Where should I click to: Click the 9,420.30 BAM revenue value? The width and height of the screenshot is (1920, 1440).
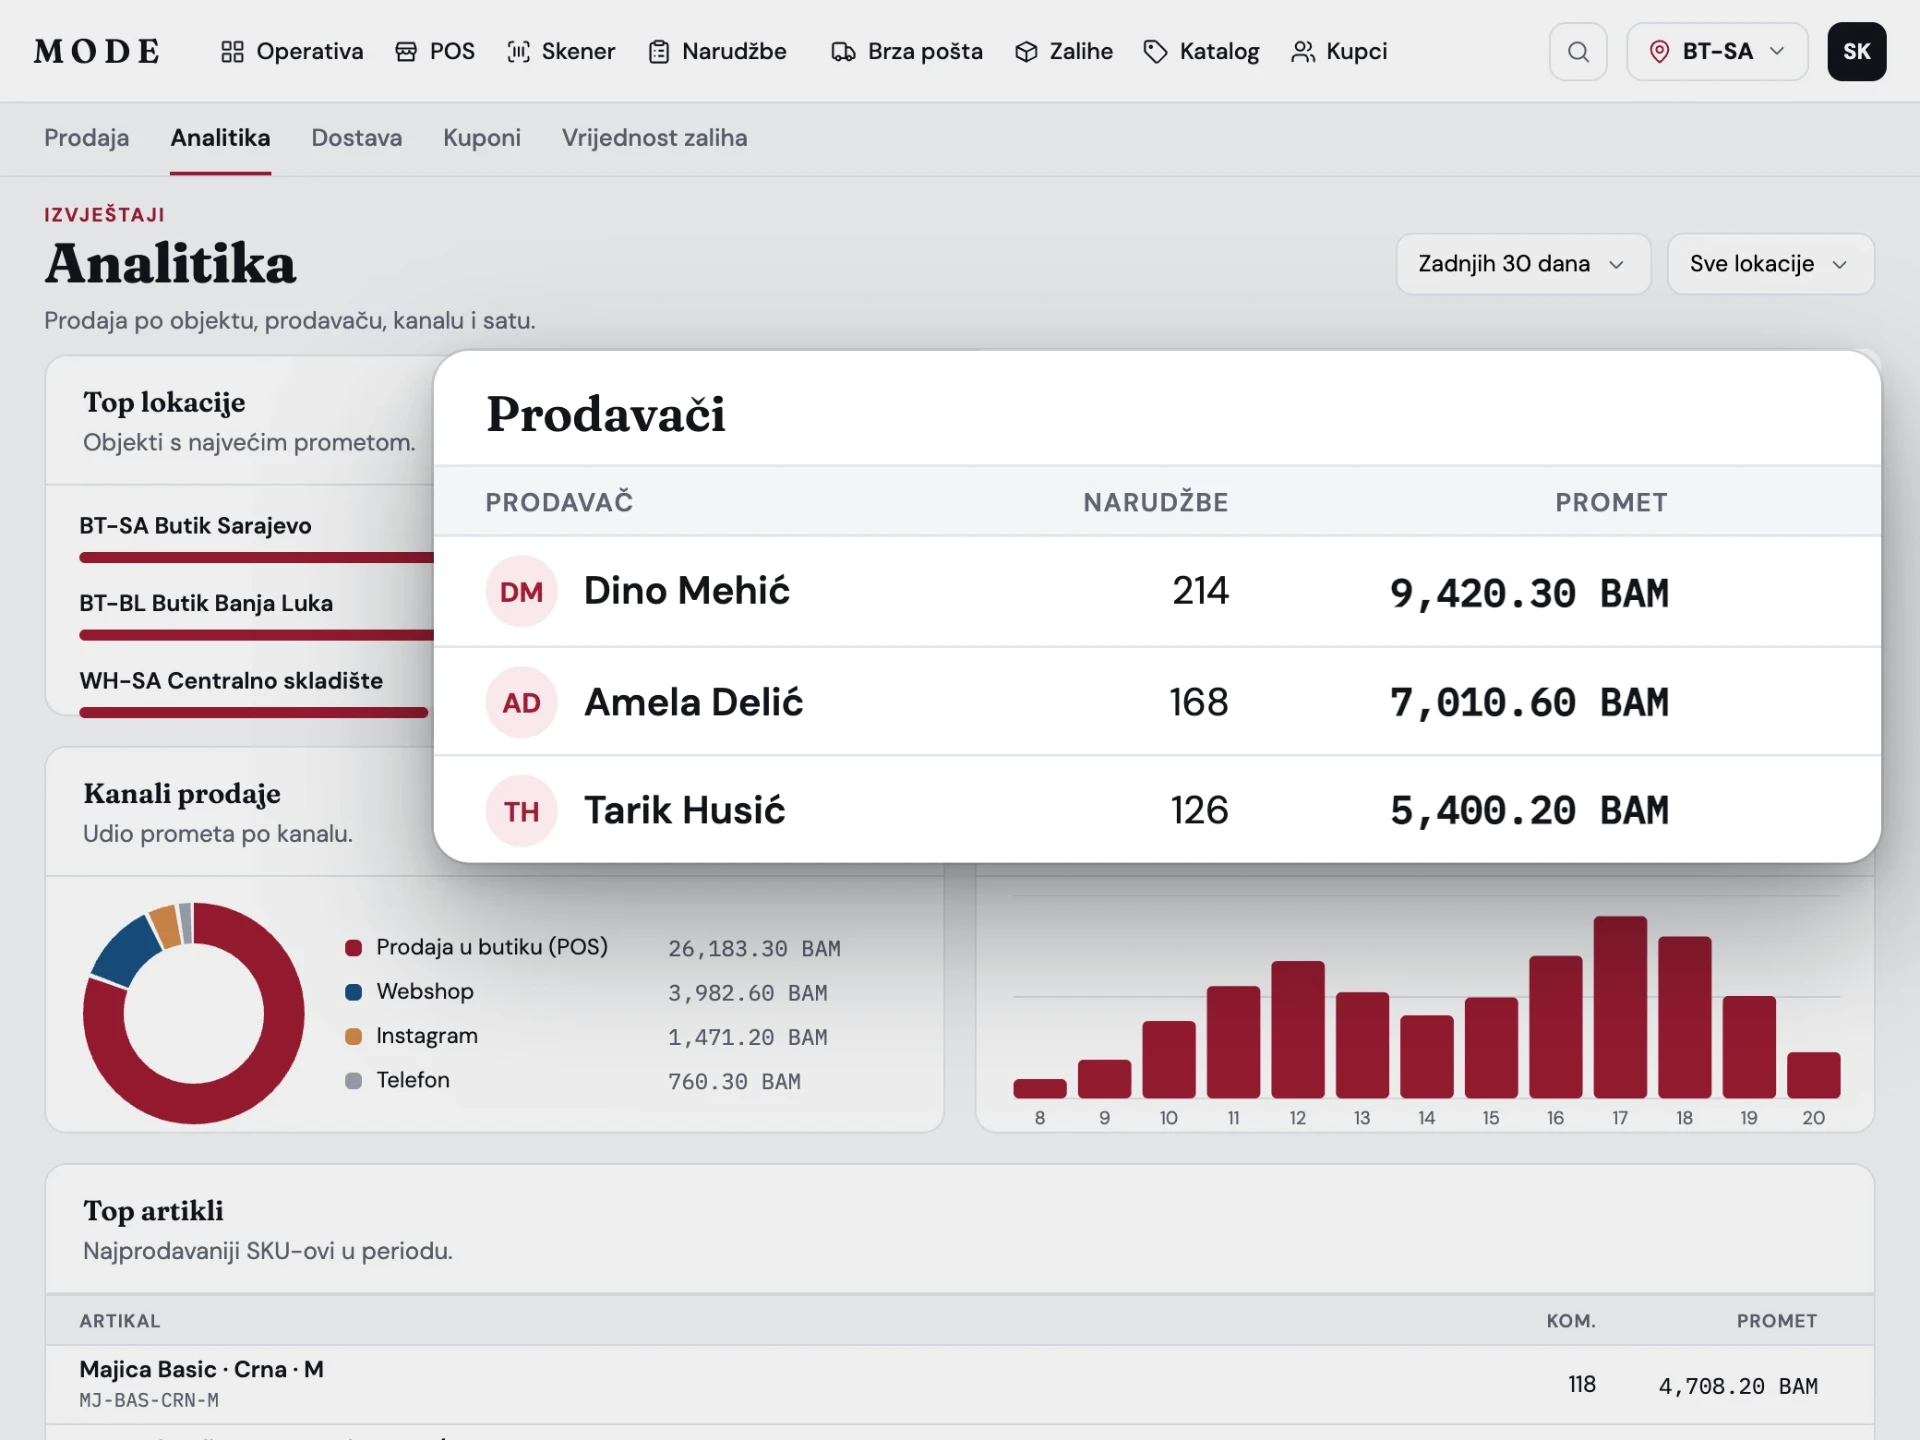(1529, 593)
